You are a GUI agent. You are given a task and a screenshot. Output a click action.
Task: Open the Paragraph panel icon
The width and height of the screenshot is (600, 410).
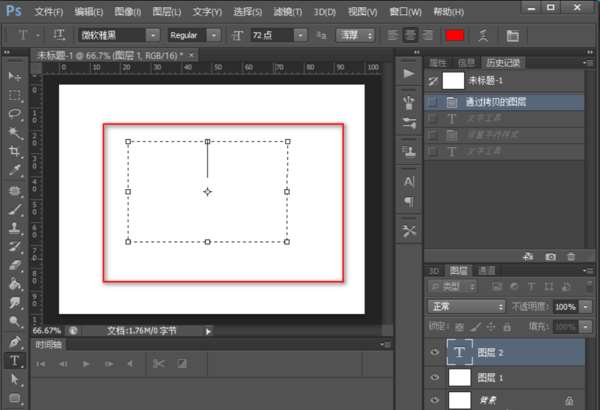coord(409,201)
